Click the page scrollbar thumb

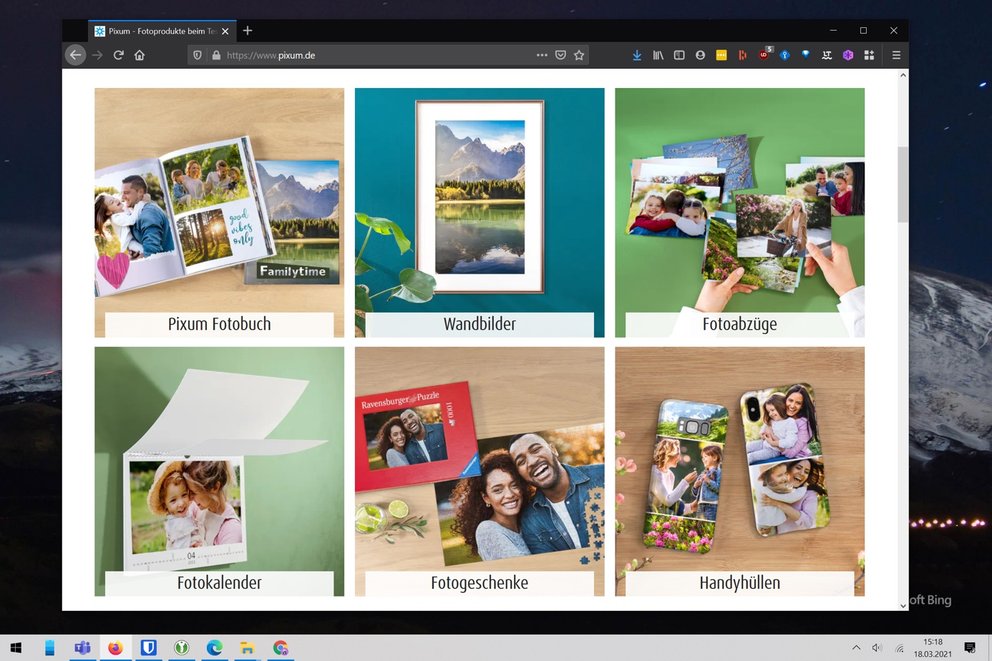point(903,184)
